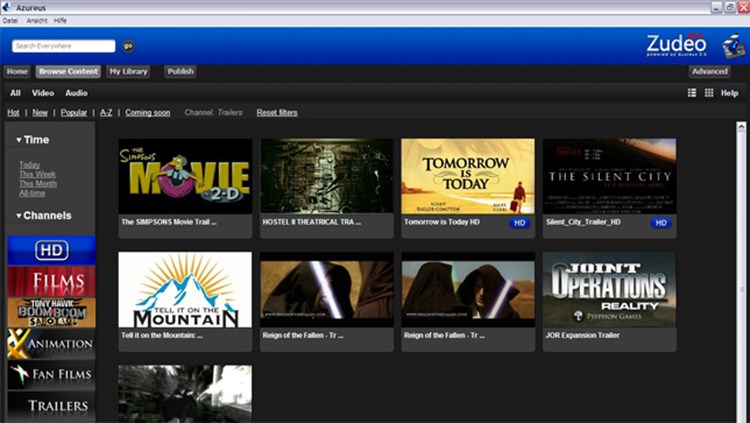Open the HD channel banner

52,250
